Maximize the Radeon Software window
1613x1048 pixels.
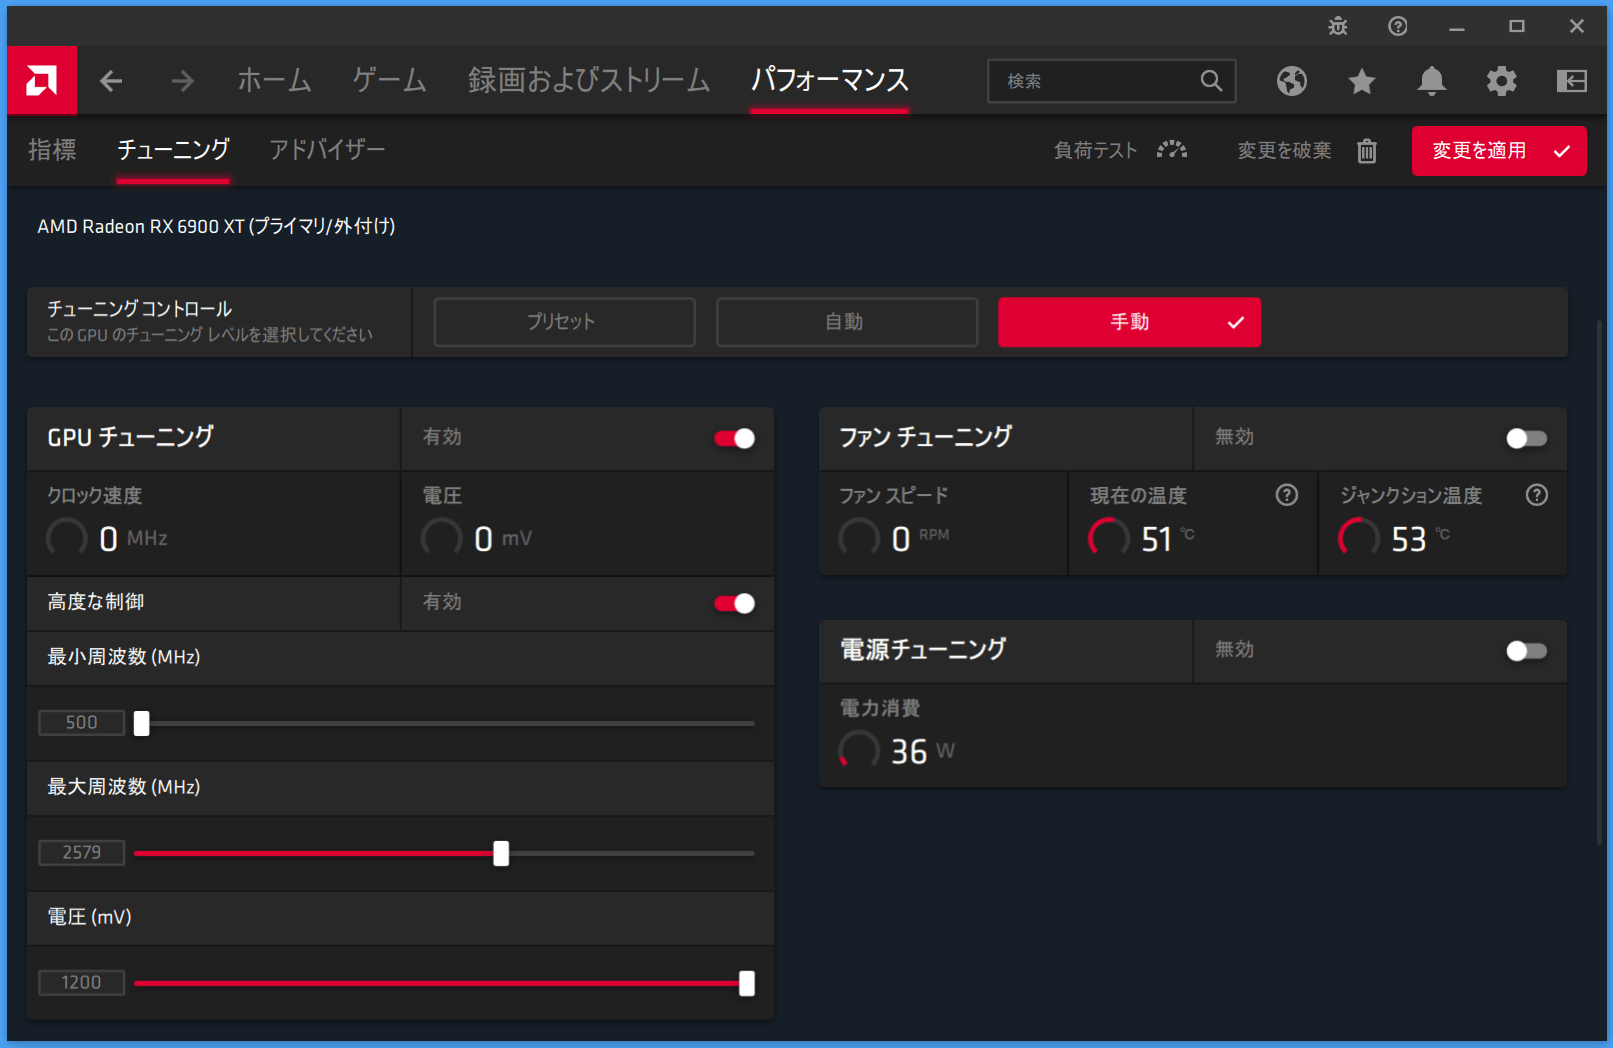[x=1517, y=27]
